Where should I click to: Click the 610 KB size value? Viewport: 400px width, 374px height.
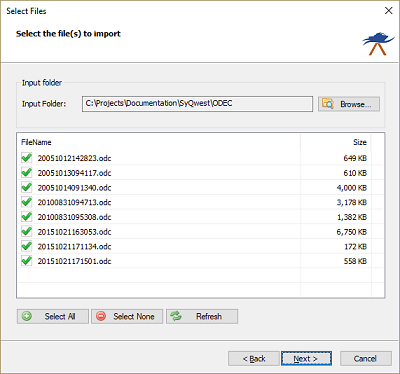355,173
